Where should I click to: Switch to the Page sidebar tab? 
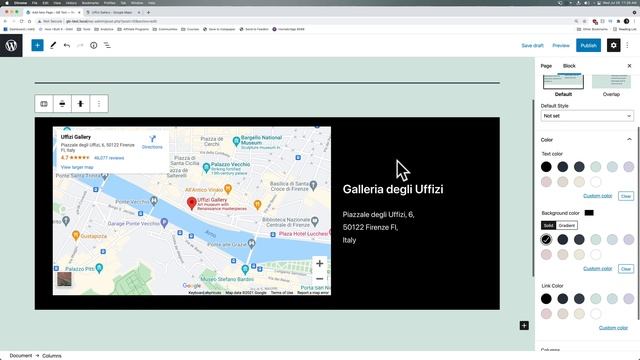[546, 66]
